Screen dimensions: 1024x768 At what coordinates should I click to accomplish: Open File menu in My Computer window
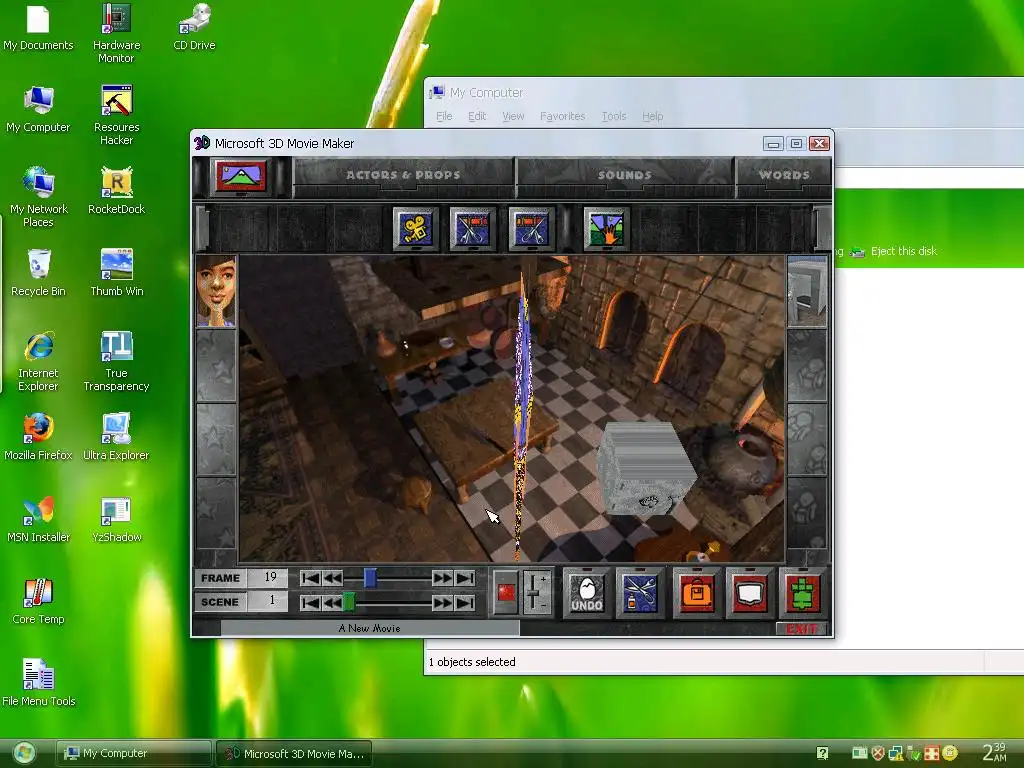(x=444, y=116)
